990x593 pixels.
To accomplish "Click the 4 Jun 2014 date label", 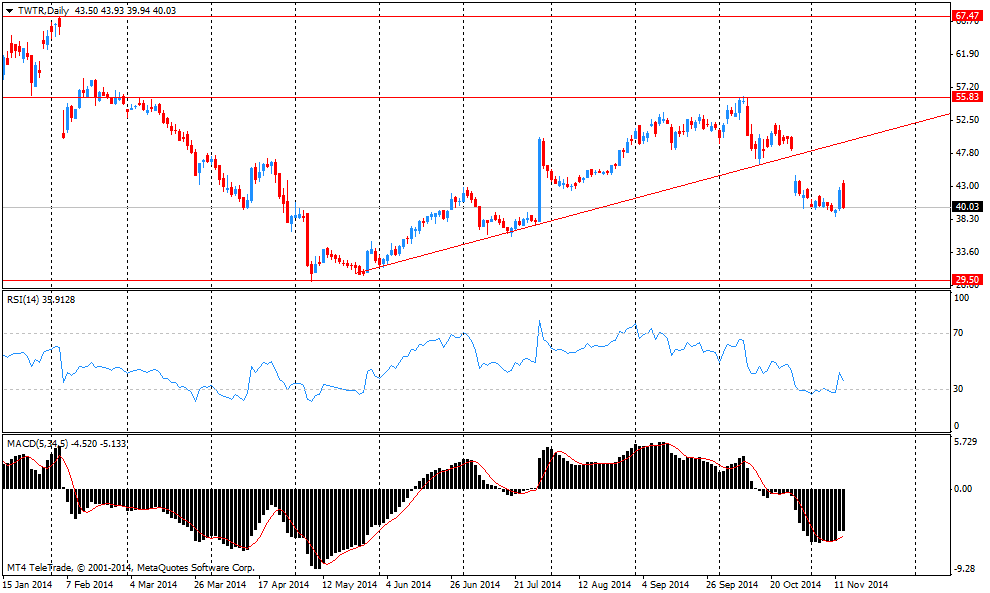I will (409, 585).
